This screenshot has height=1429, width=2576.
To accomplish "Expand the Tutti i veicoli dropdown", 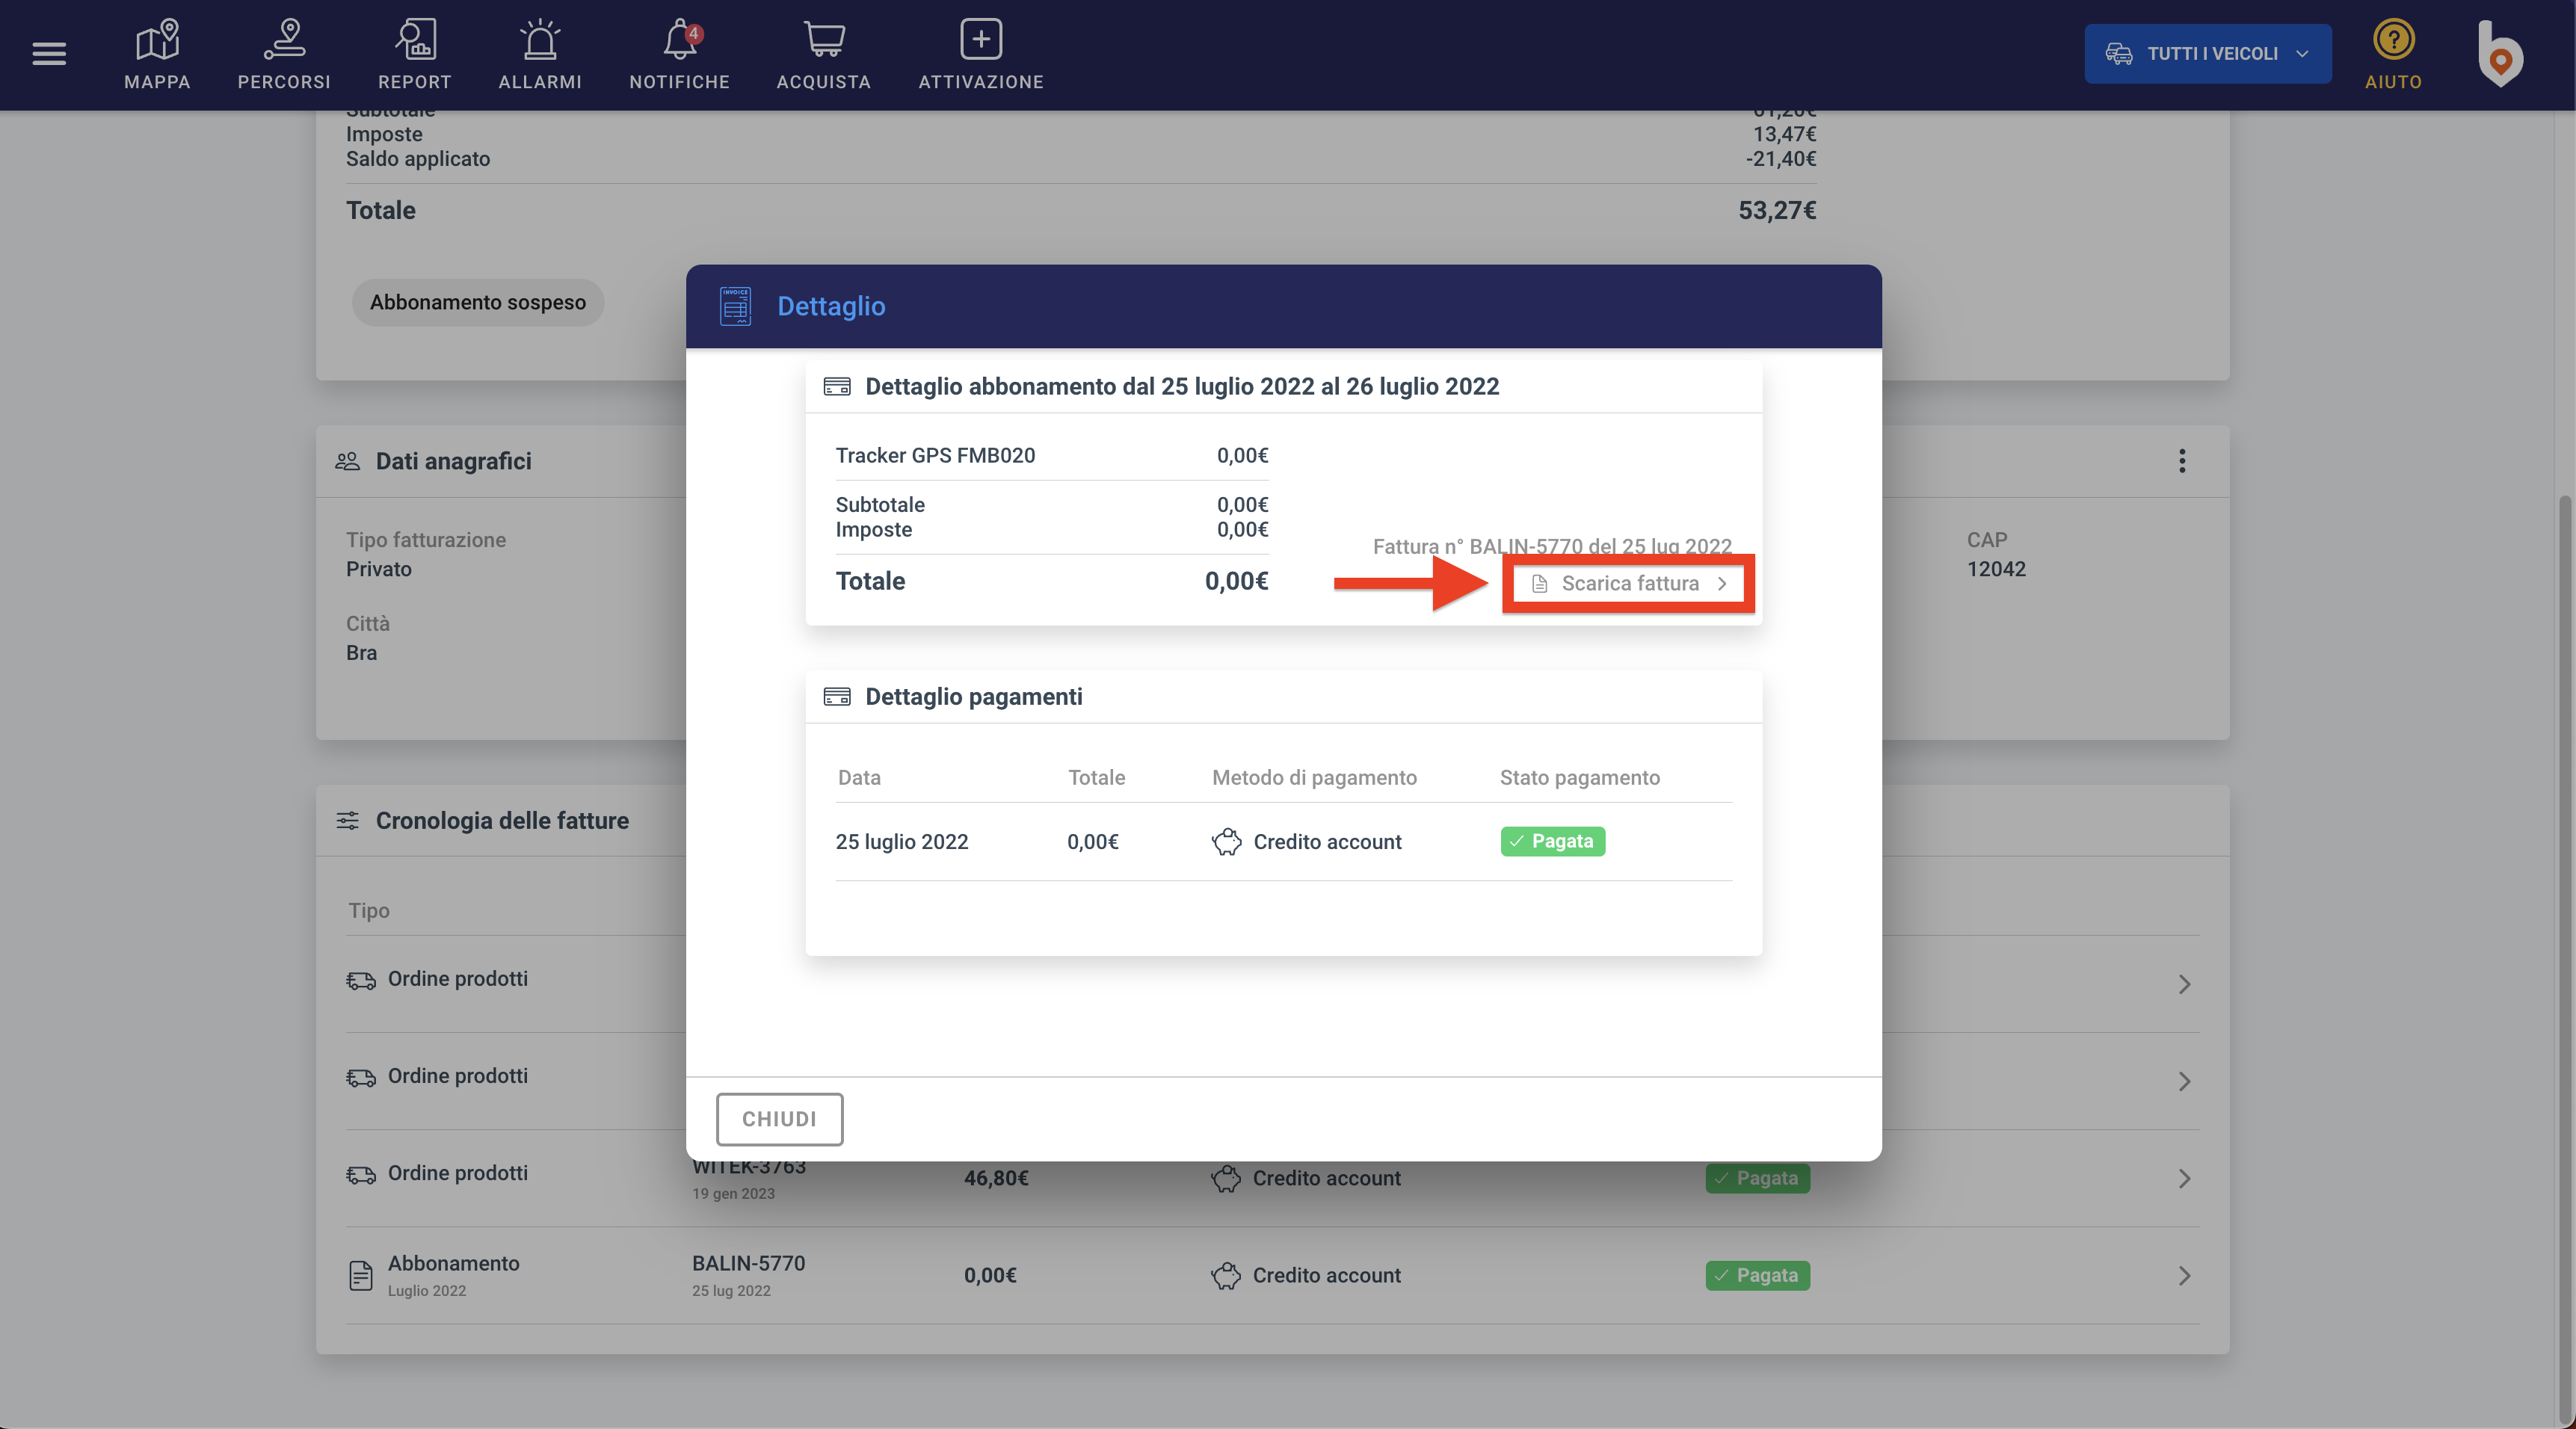I will click(x=2208, y=54).
